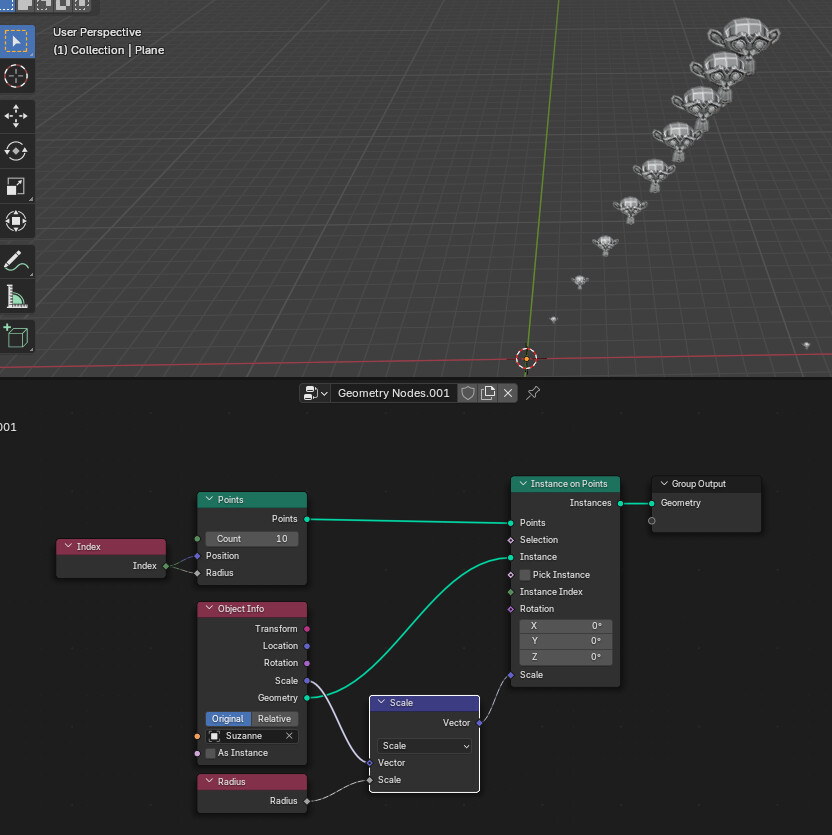Click the Rotation Y value field
This screenshot has height=835, width=832.
(x=566, y=641)
